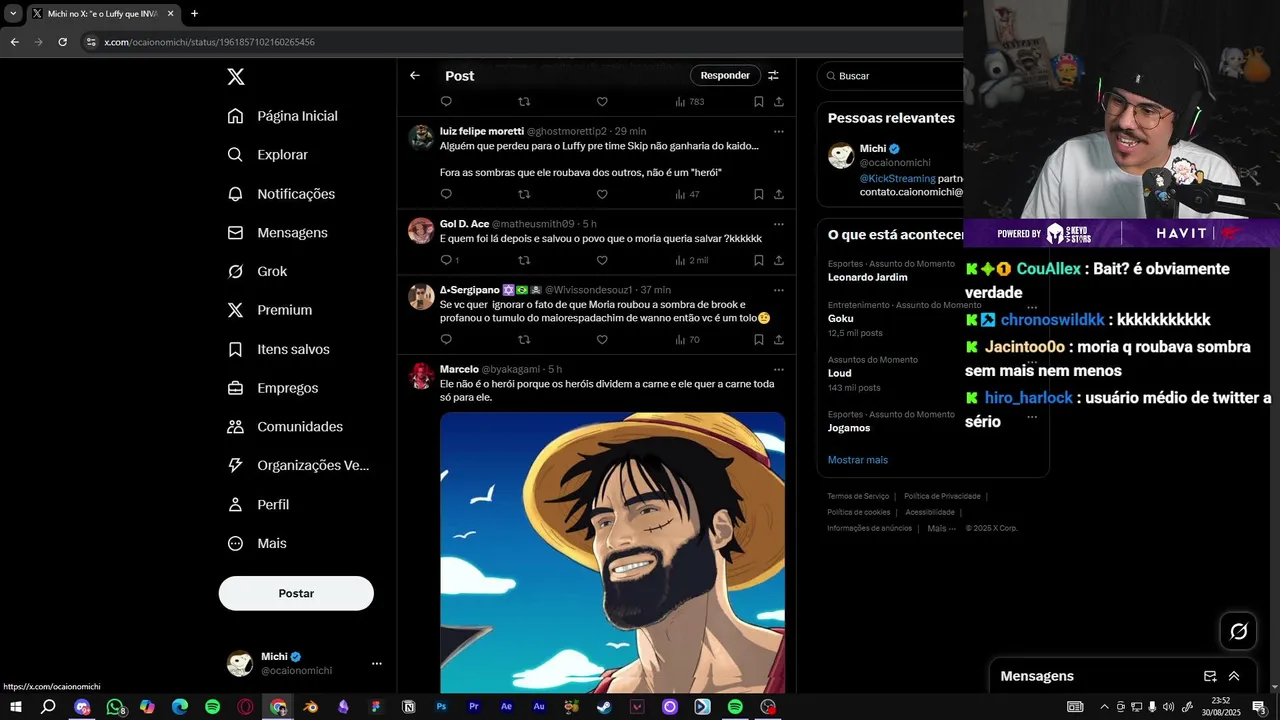Bookmark luiz felipe moretti's comment
The width and height of the screenshot is (1280, 720).
coord(759,194)
